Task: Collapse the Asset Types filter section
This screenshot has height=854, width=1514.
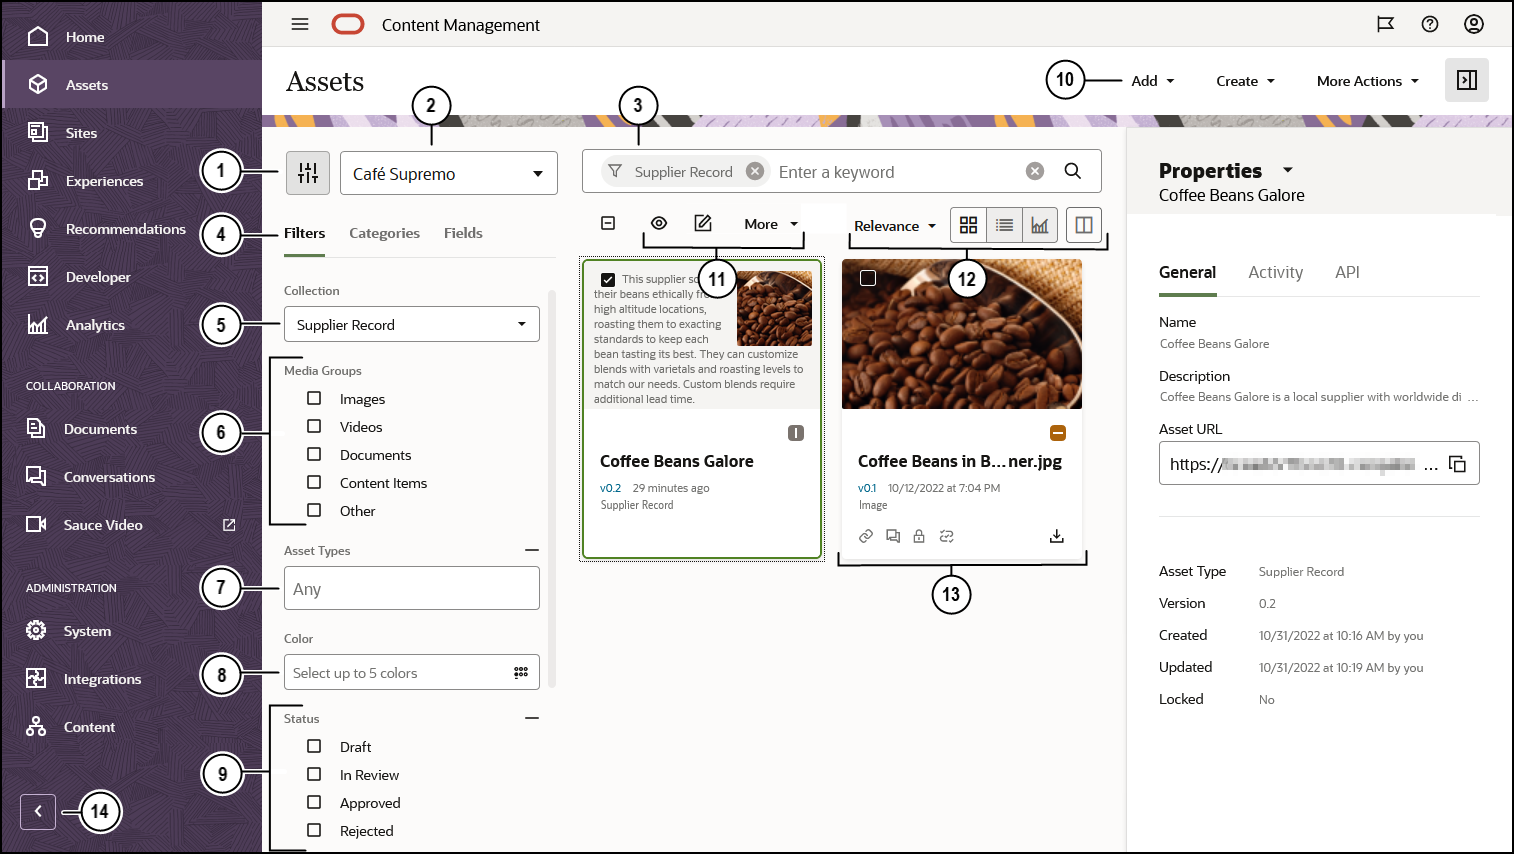Action: [x=532, y=550]
